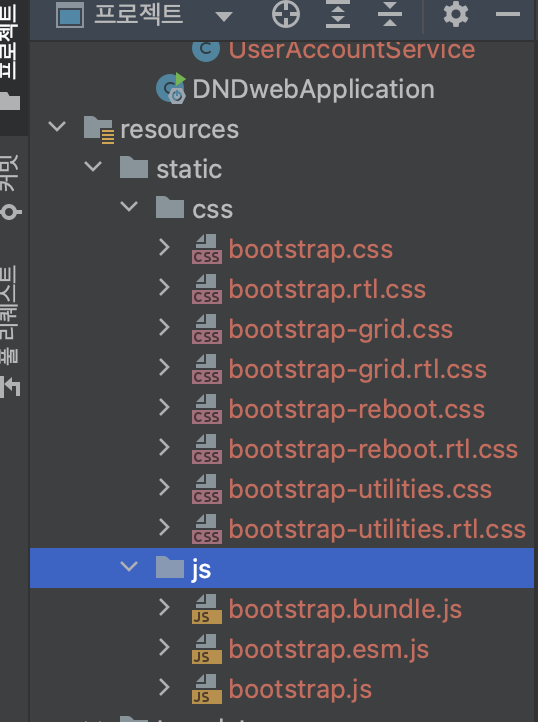Click the bootstrap.esm.js file icon

pyautogui.click(x=207, y=650)
